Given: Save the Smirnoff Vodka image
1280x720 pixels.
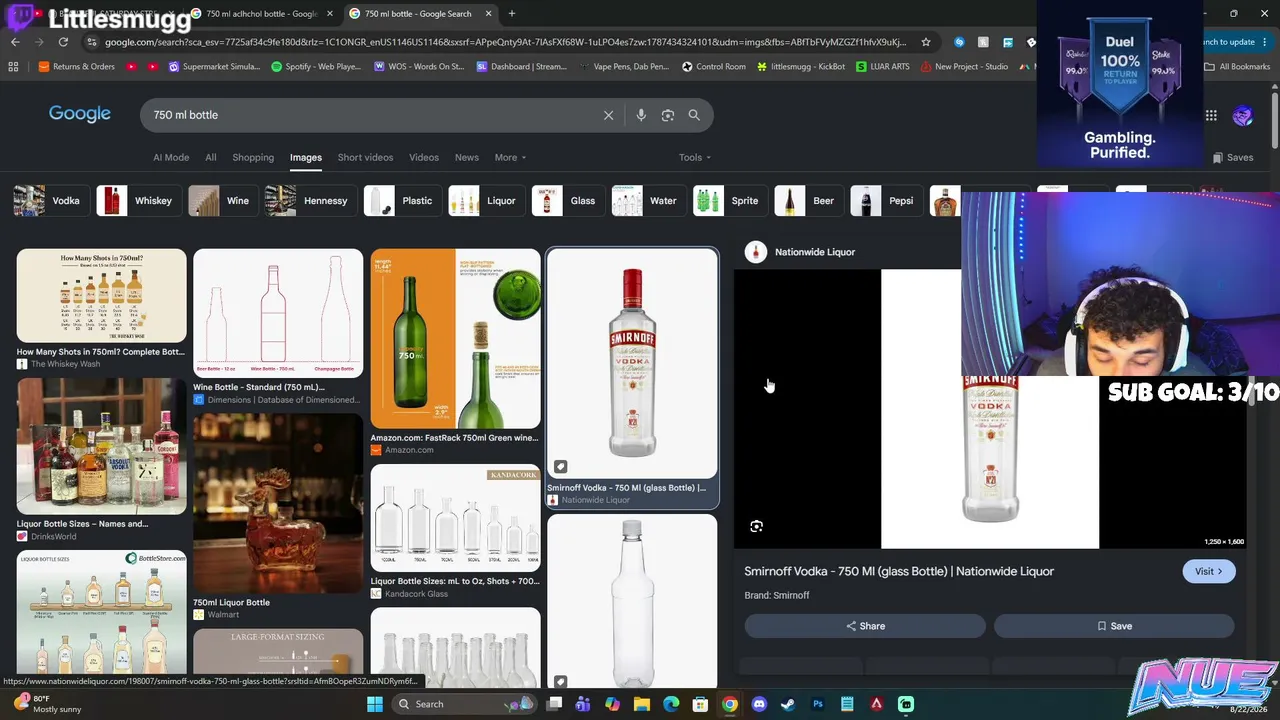Looking at the screenshot, I should coord(1114,626).
